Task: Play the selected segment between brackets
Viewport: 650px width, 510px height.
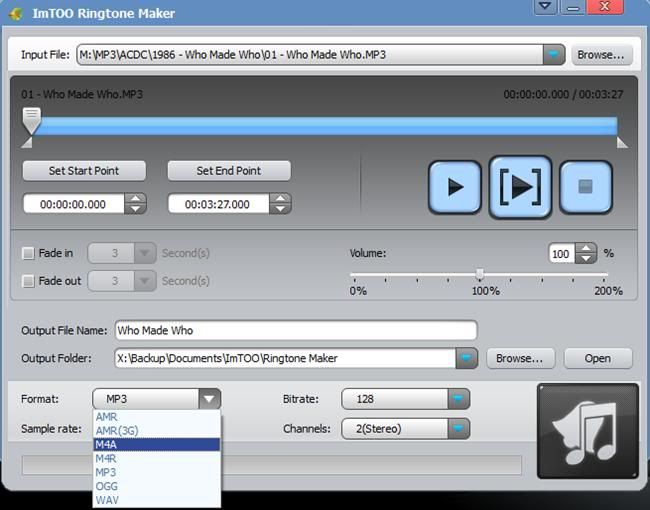Action: point(520,187)
